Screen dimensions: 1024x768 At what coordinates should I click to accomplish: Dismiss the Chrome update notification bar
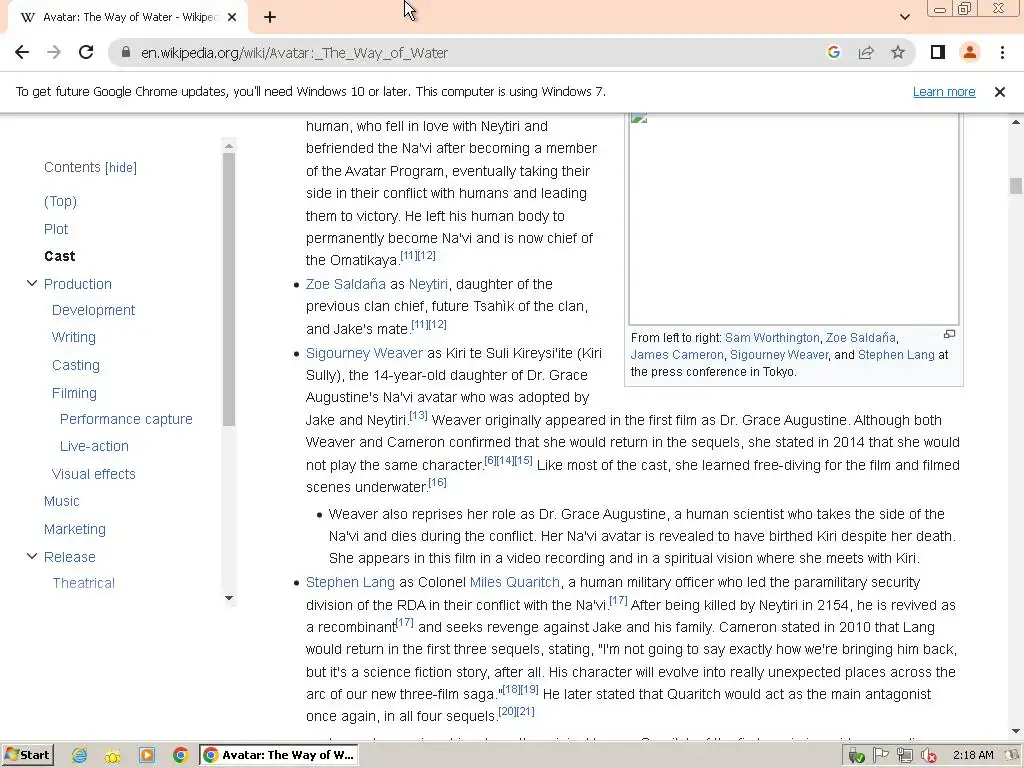[x=999, y=92]
